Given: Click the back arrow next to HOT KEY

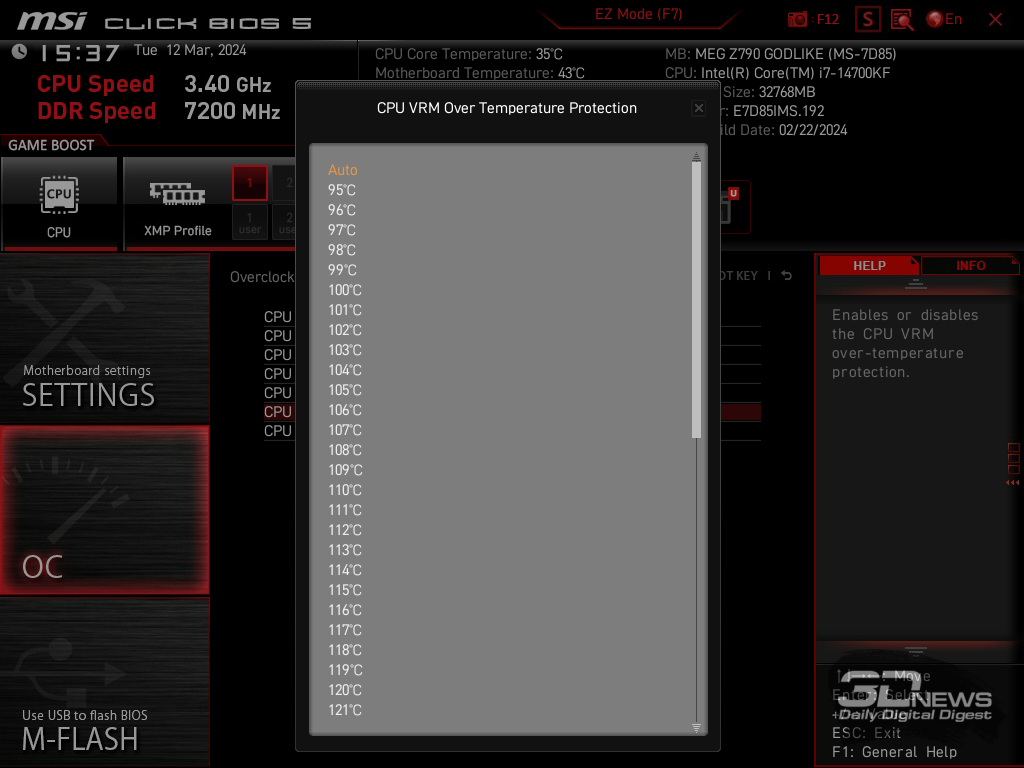Looking at the screenshot, I should tap(787, 276).
